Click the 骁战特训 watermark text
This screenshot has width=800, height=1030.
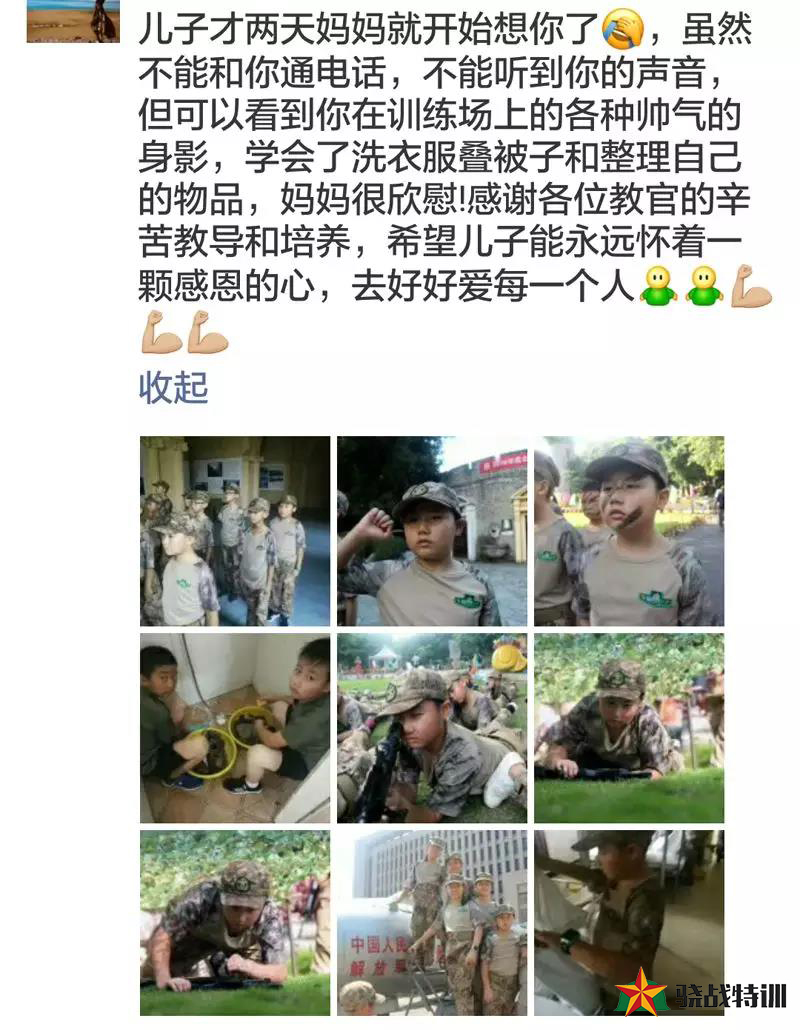727,996
